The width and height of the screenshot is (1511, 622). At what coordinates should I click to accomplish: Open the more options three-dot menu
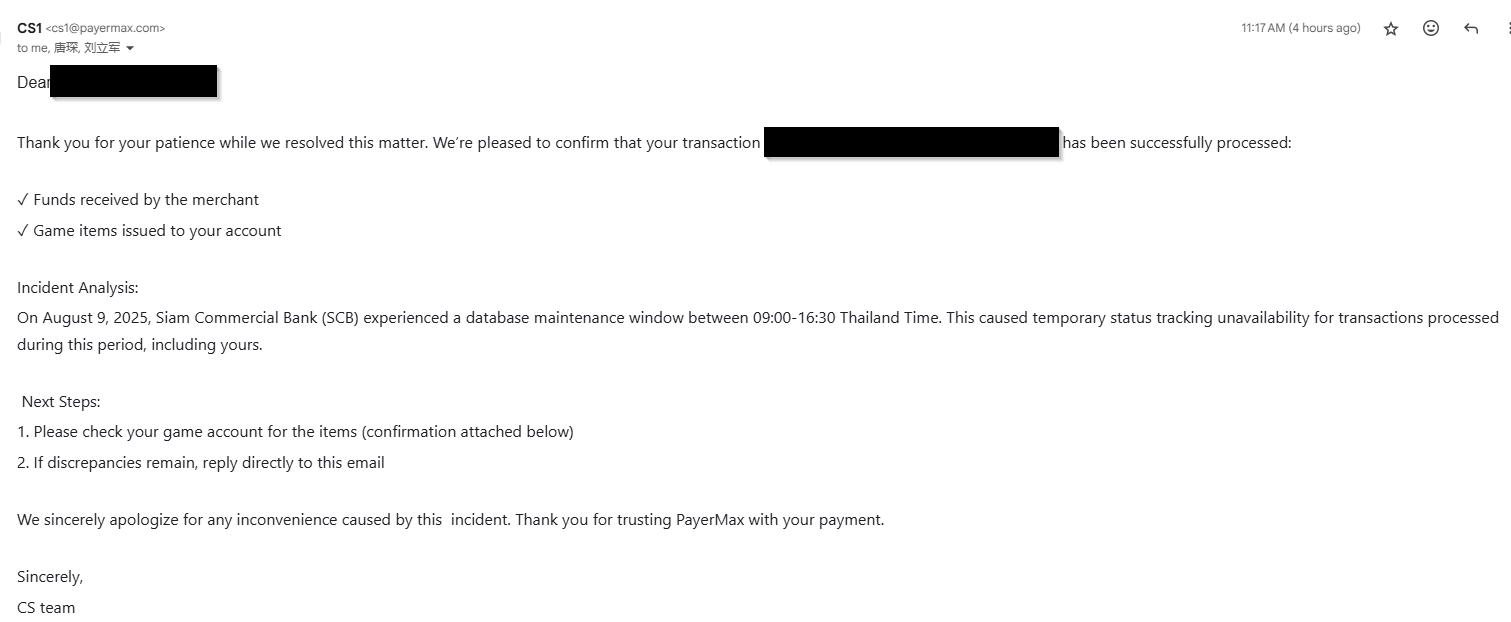click(x=1507, y=29)
